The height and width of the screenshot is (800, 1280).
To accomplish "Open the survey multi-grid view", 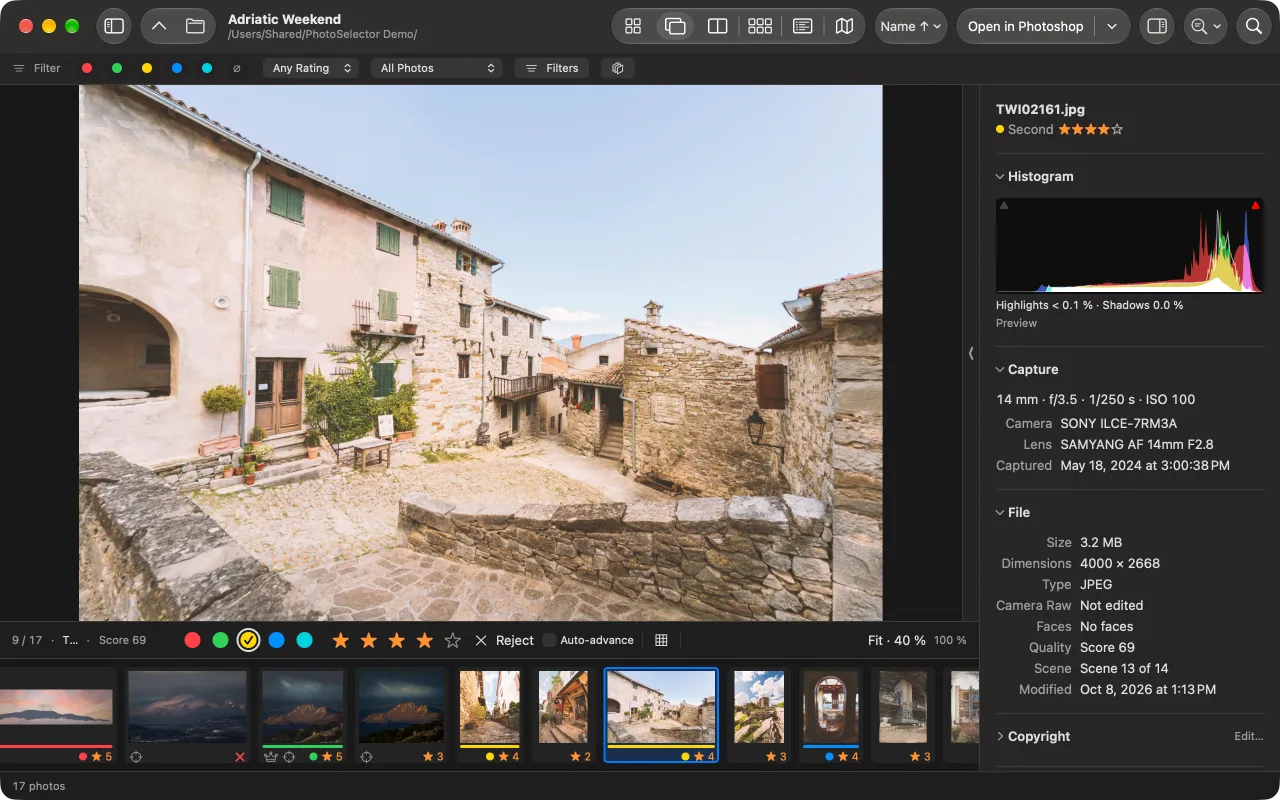I will 760,26.
